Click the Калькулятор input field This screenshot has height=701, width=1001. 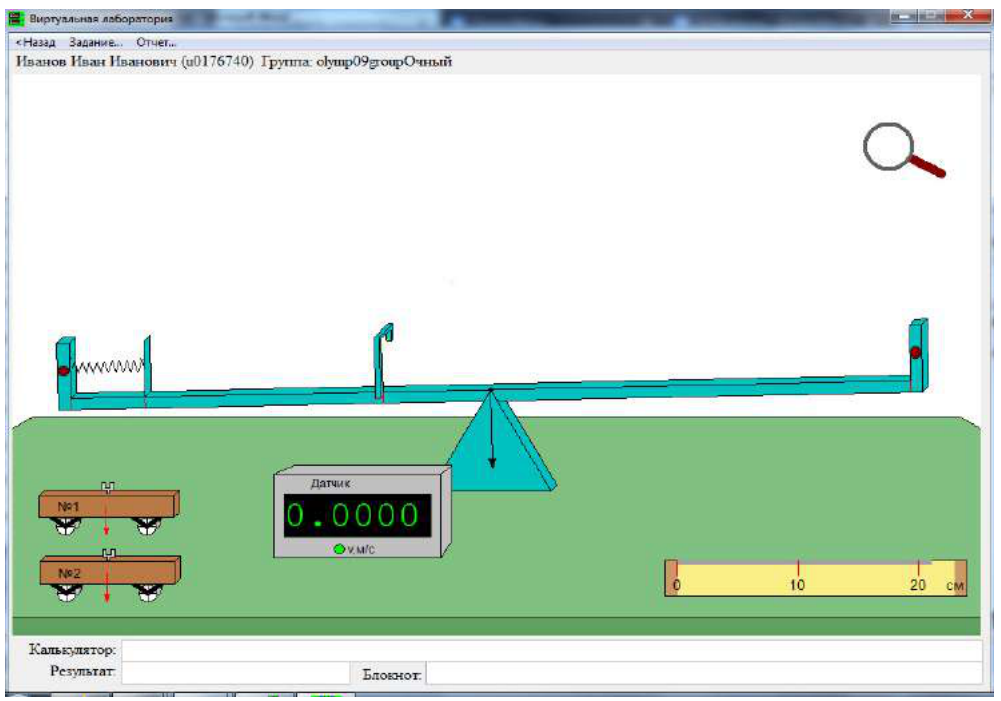point(552,650)
